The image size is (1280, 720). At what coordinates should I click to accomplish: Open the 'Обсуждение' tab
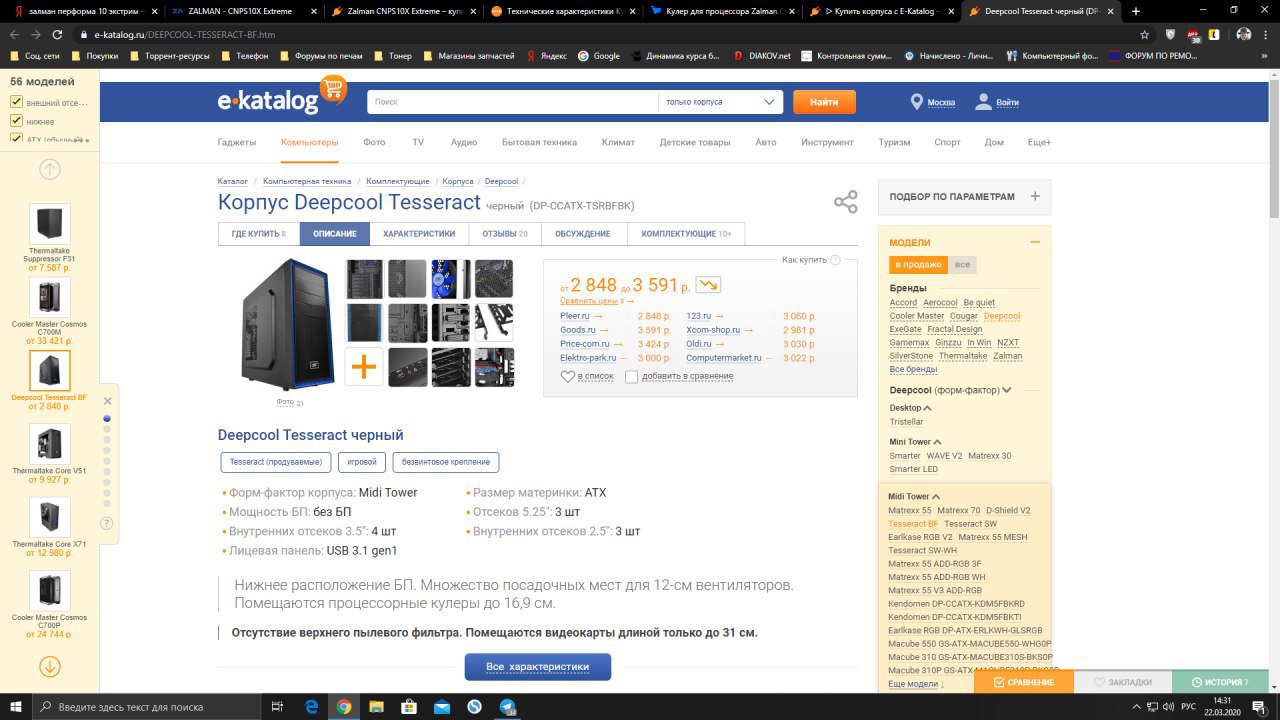(x=585, y=234)
